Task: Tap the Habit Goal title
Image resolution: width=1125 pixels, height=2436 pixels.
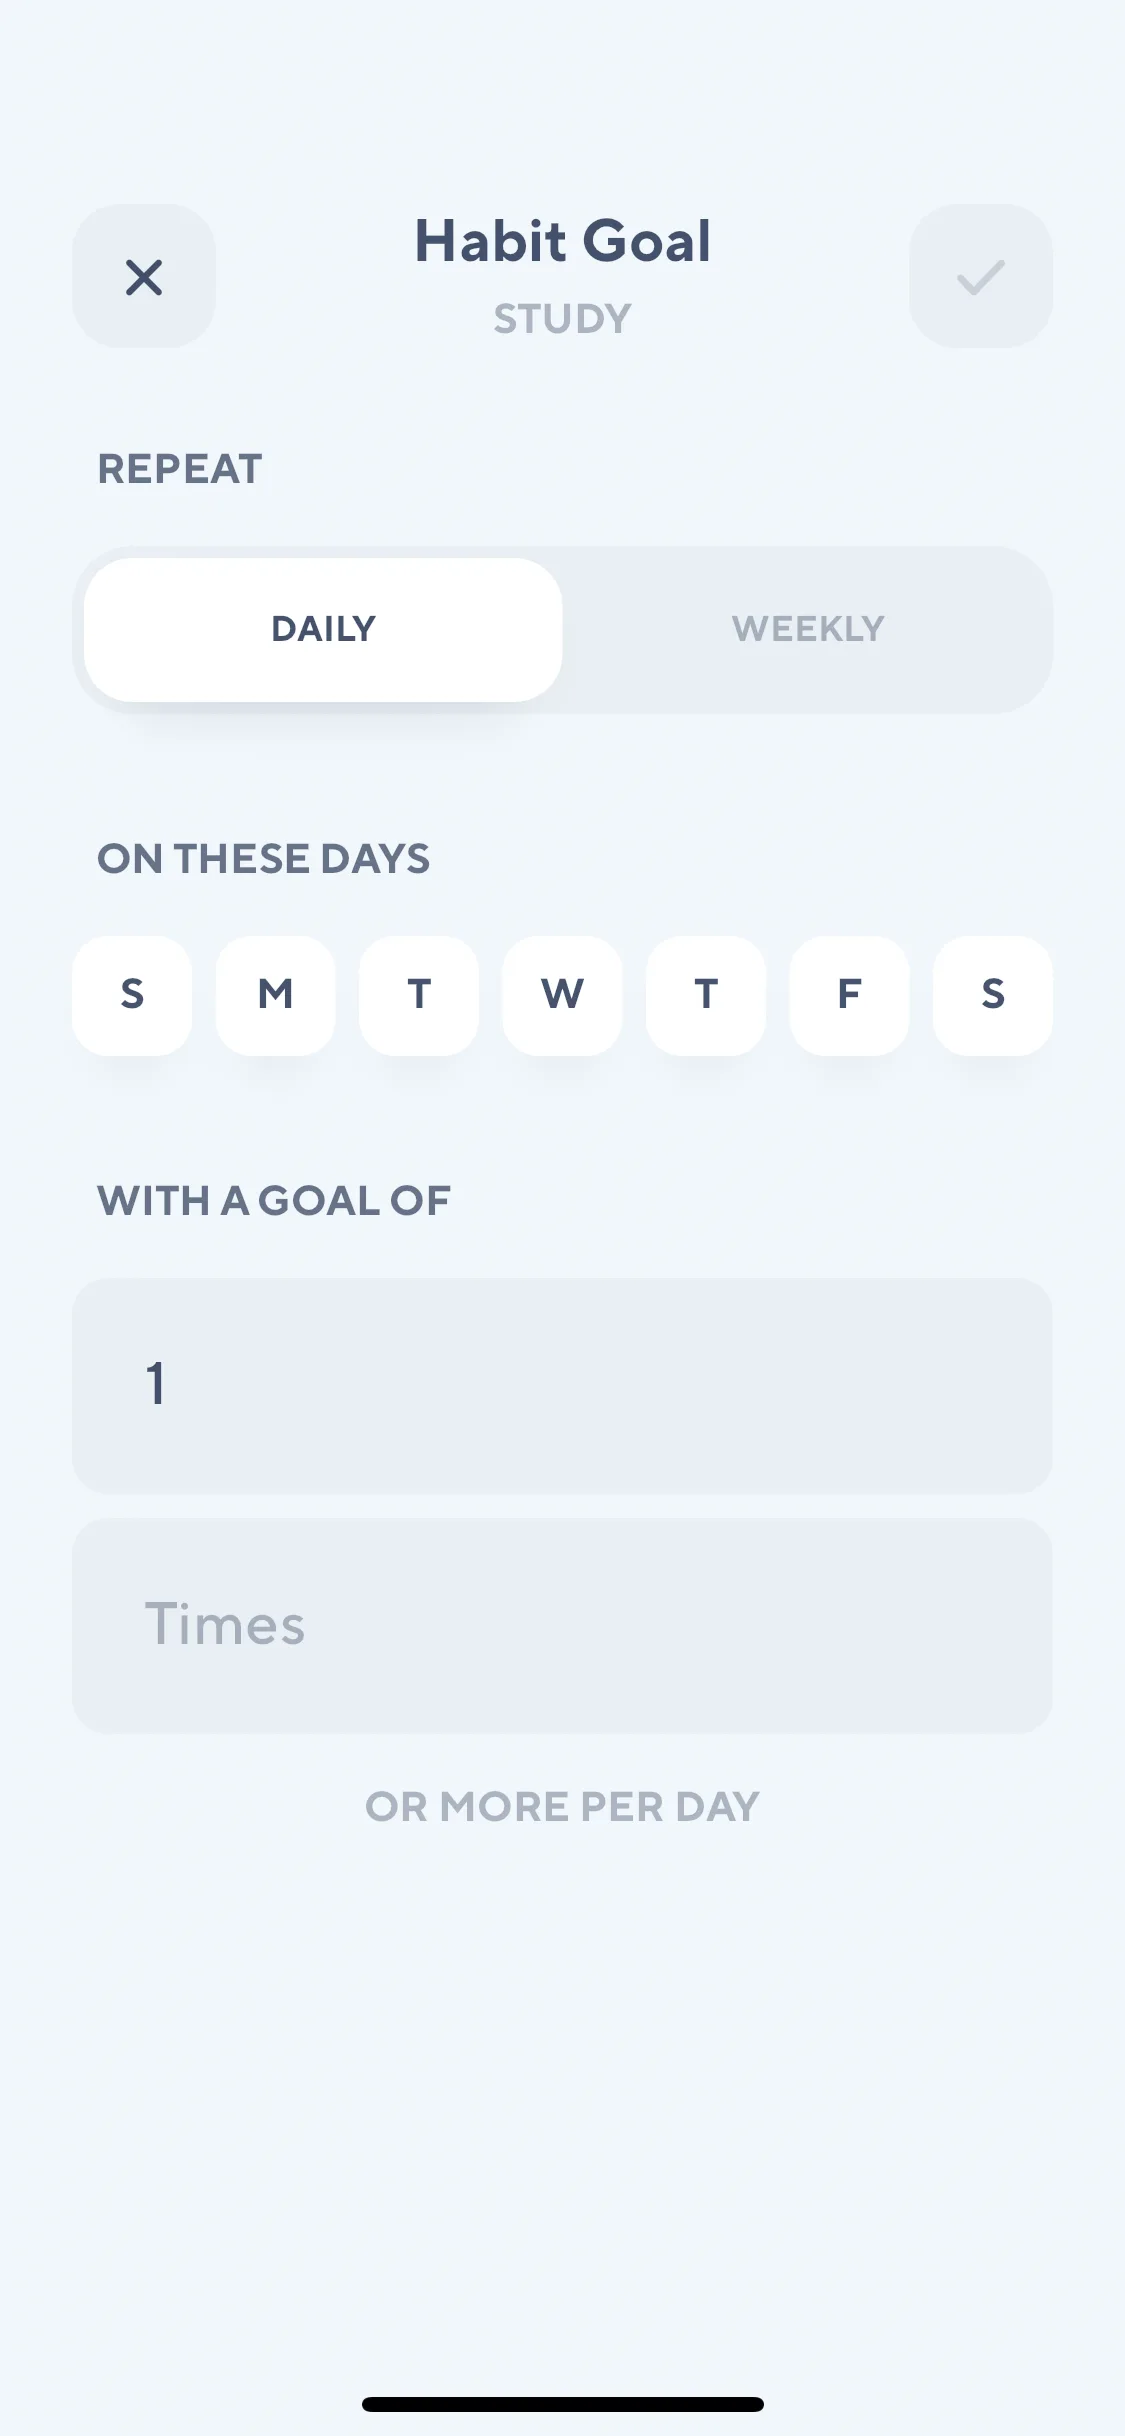Action: (563, 241)
